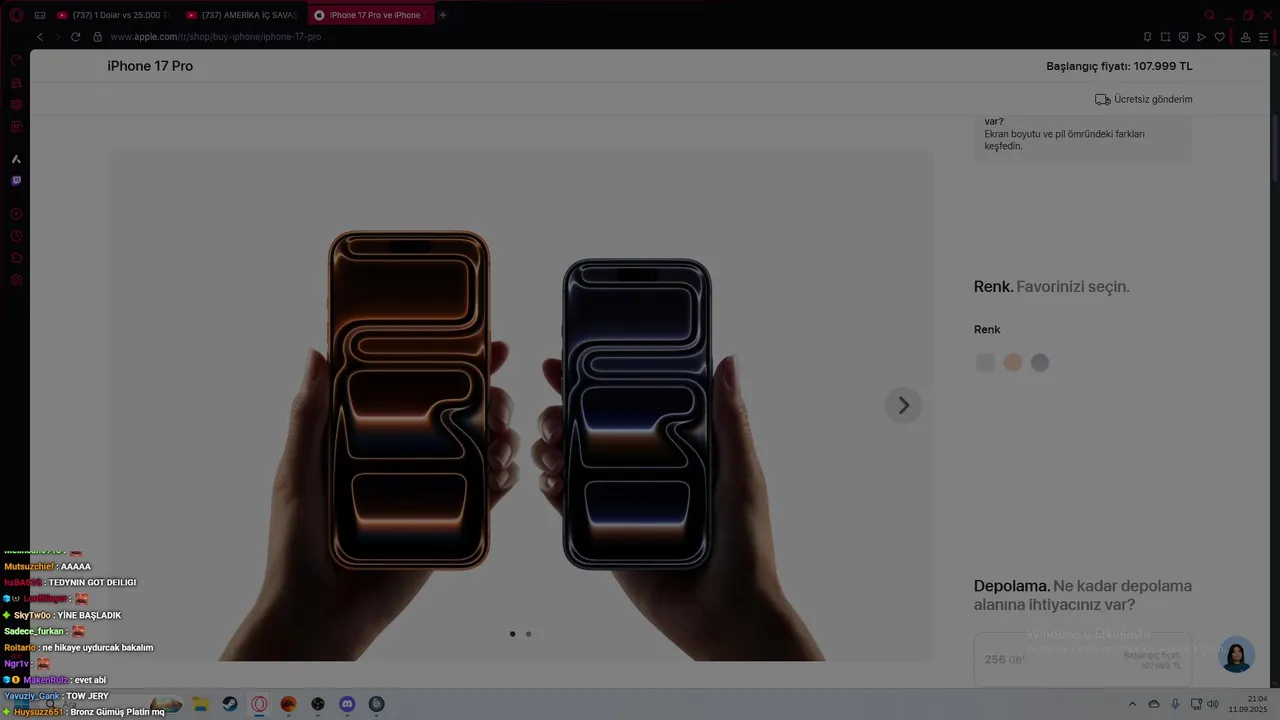
Task: Select the first gallery pagination dot
Action: 513,634
